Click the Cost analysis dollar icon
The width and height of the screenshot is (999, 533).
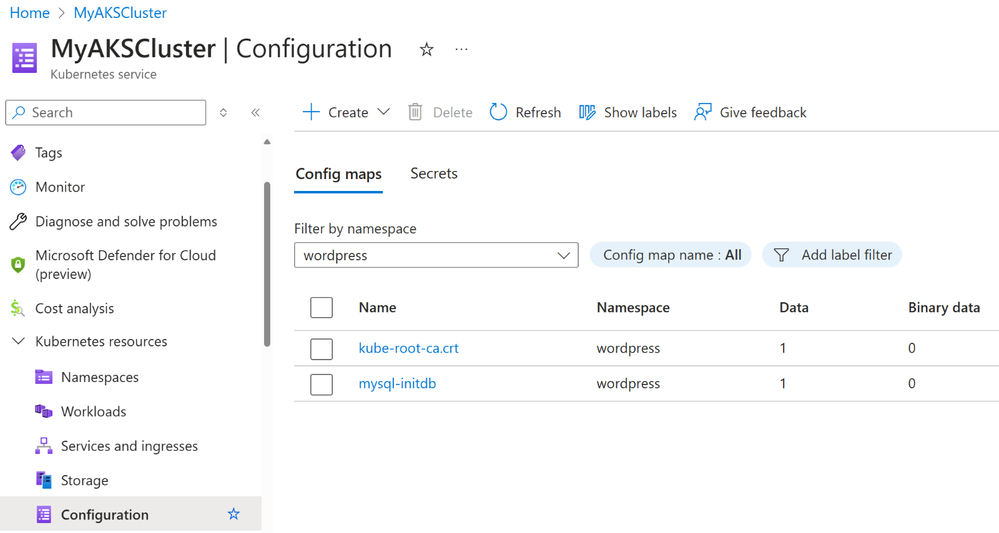17,308
